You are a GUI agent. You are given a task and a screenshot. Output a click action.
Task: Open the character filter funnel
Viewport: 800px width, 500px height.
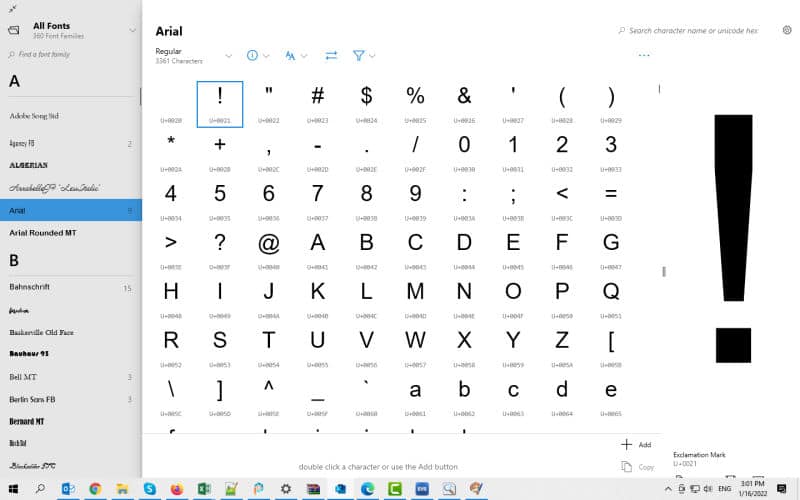coord(359,55)
